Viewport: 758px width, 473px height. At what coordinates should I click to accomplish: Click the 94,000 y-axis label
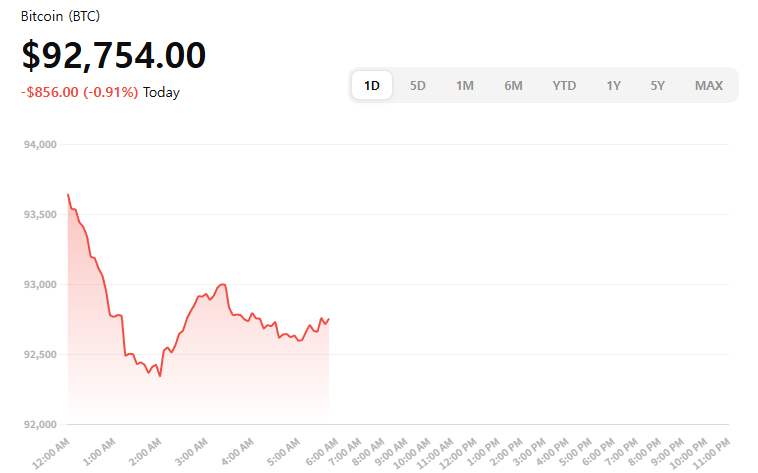click(40, 145)
